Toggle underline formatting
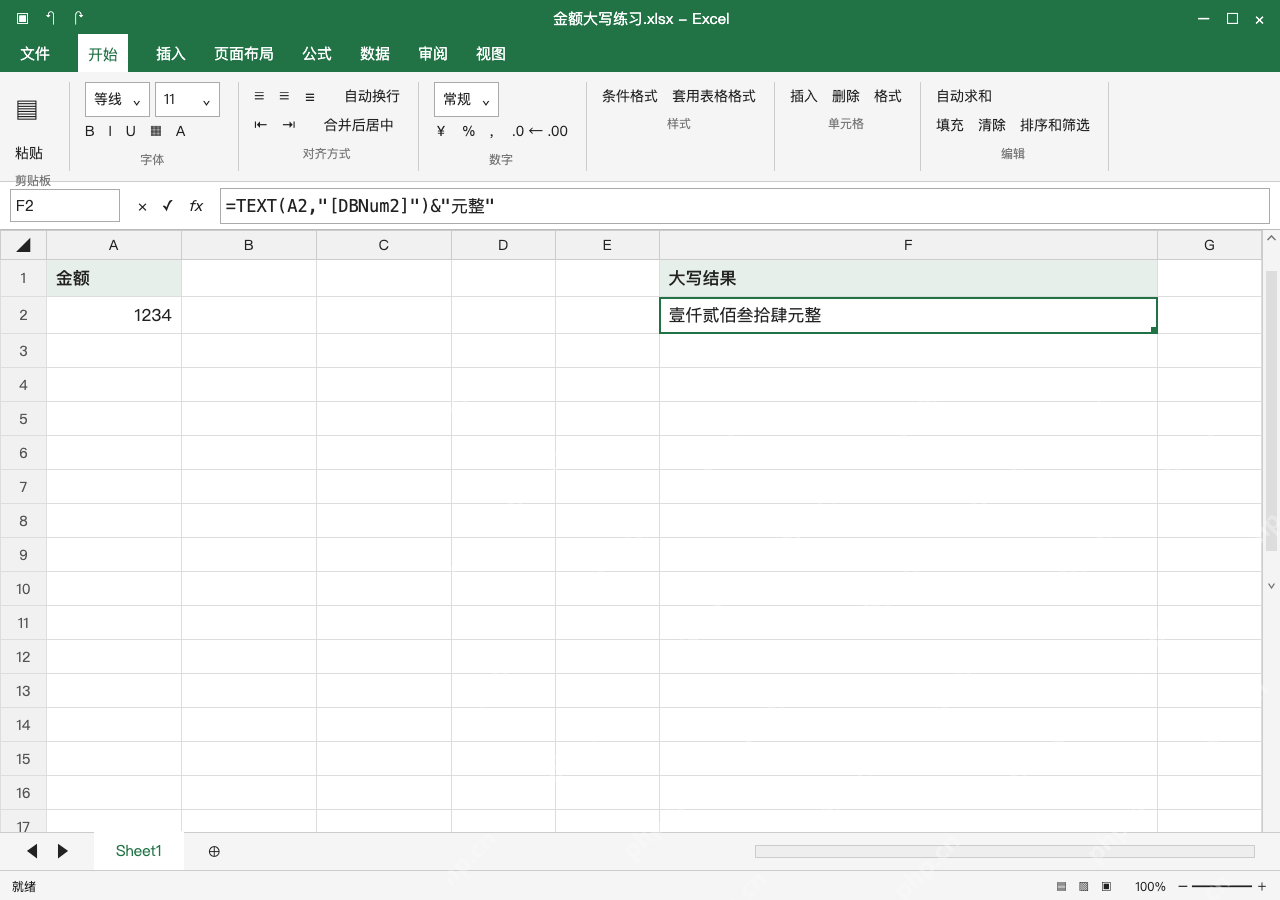Viewport: 1280px width, 900px height. point(130,131)
